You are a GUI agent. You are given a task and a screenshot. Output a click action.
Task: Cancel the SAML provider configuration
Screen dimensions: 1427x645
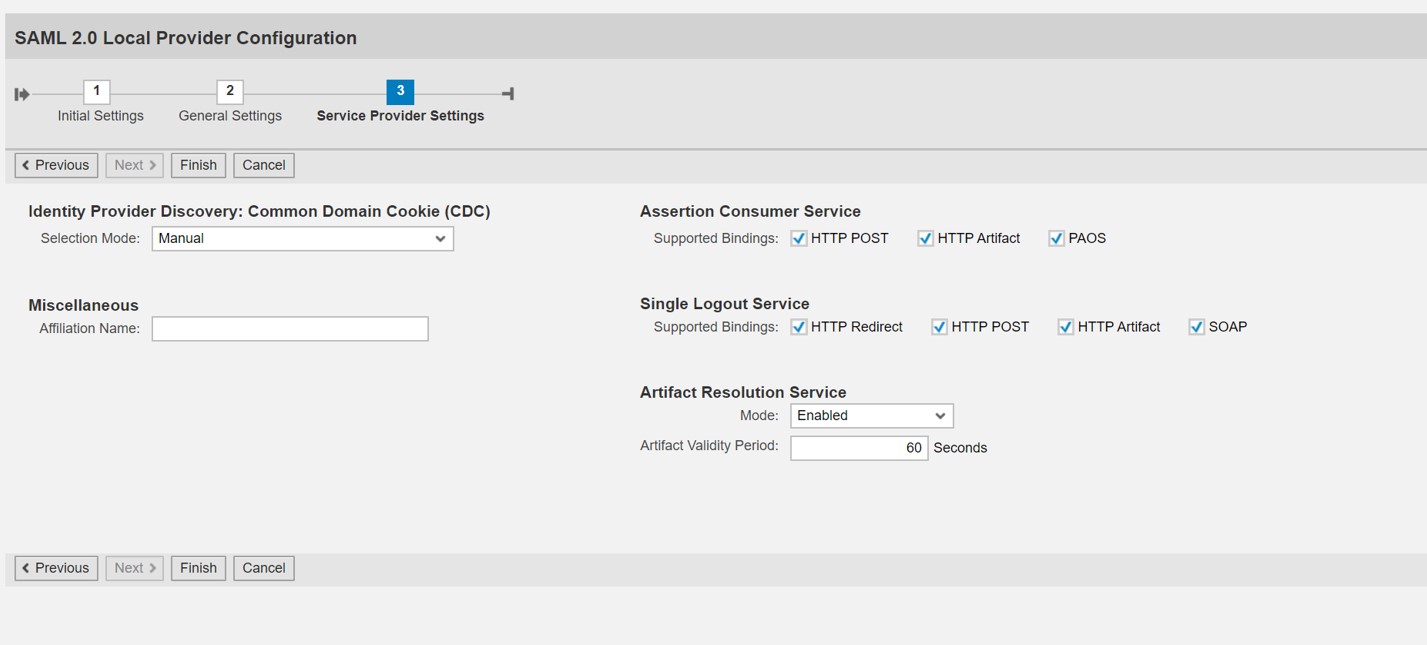pyautogui.click(x=263, y=164)
